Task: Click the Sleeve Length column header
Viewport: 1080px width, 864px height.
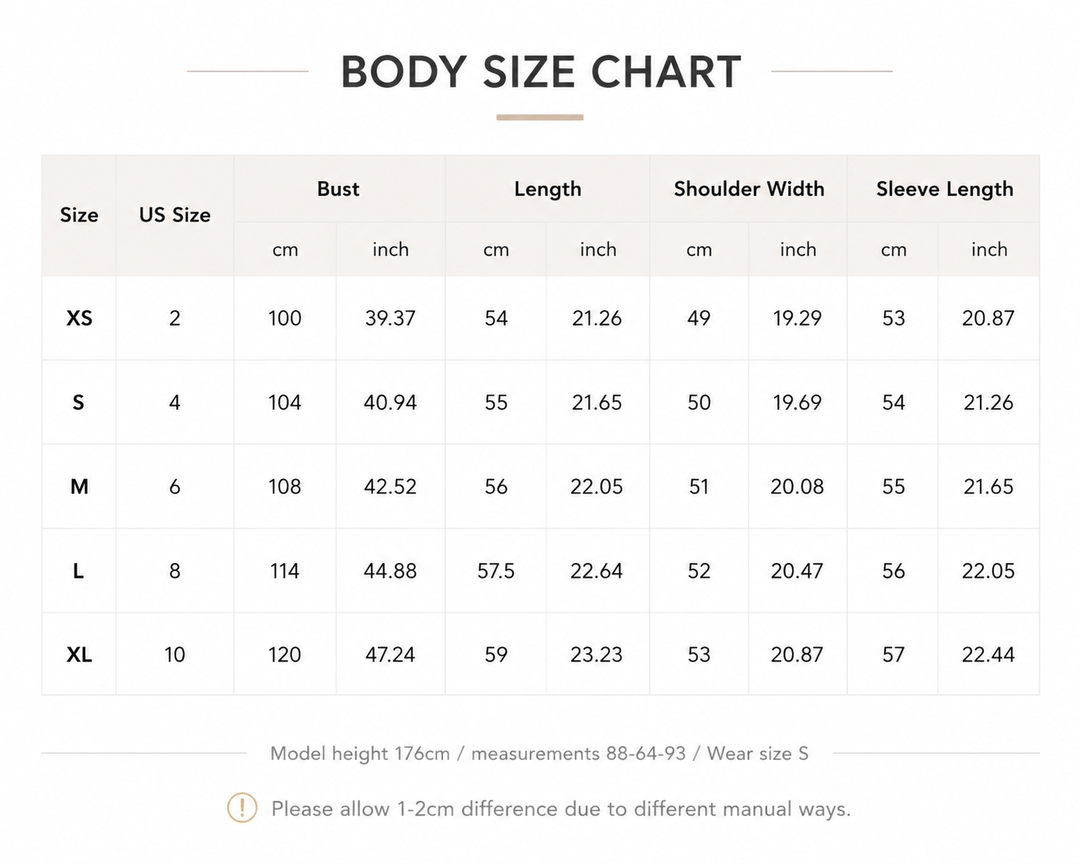Action: (944, 189)
